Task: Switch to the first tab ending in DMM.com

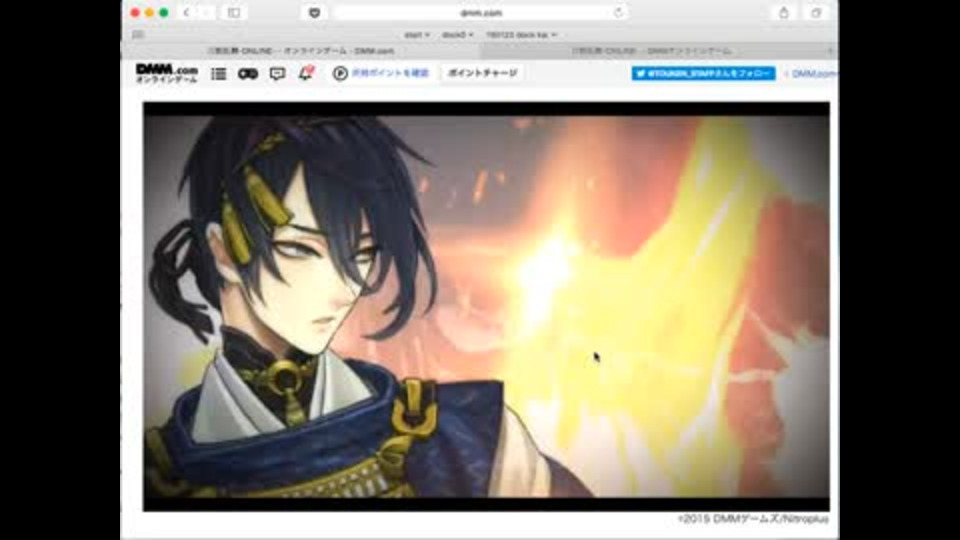Action: pos(301,51)
